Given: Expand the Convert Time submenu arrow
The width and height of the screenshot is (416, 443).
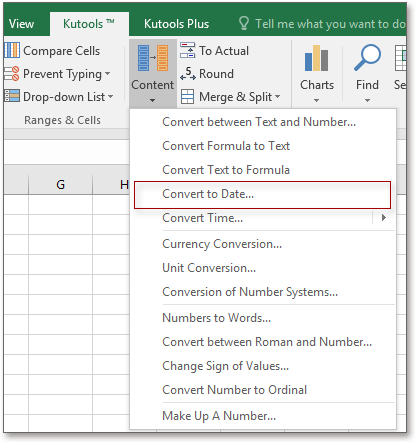Looking at the screenshot, I should point(384,218).
